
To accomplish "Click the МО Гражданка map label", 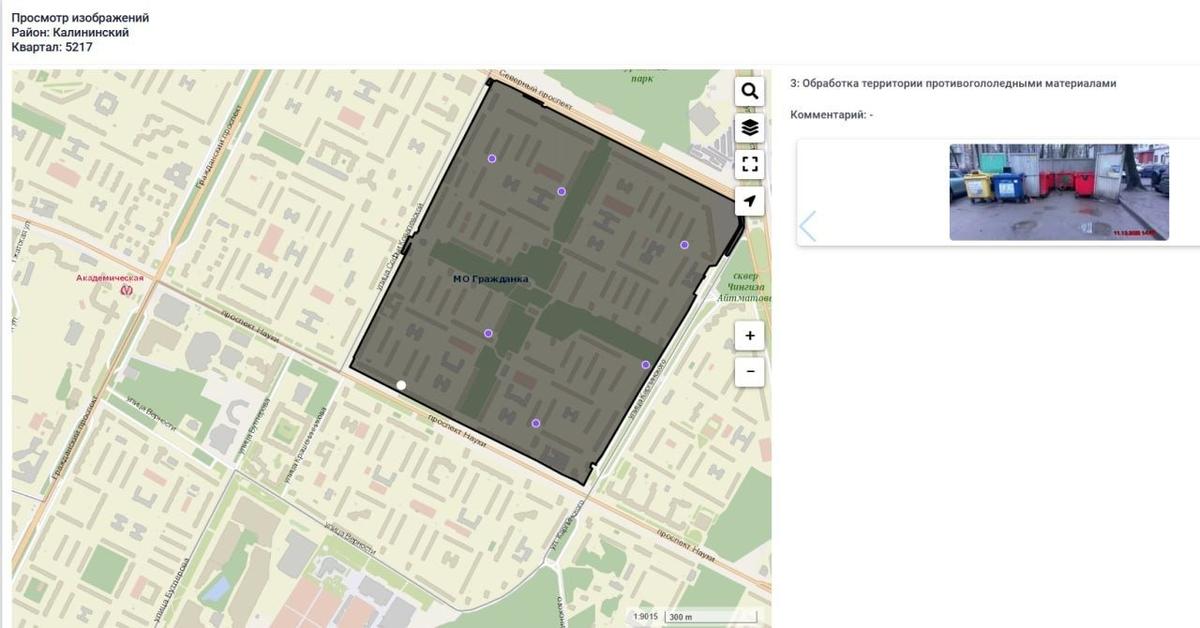I will (x=490, y=279).
